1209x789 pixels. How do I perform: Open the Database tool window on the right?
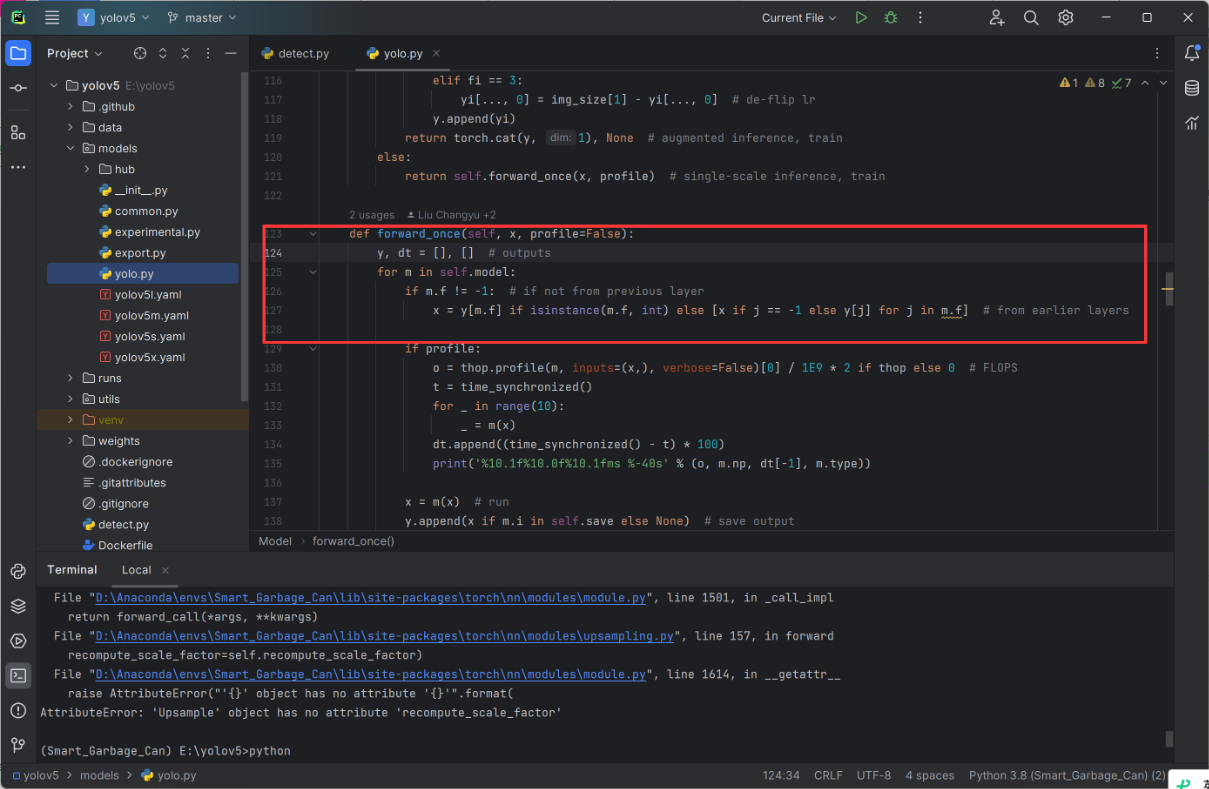[x=1191, y=88]
